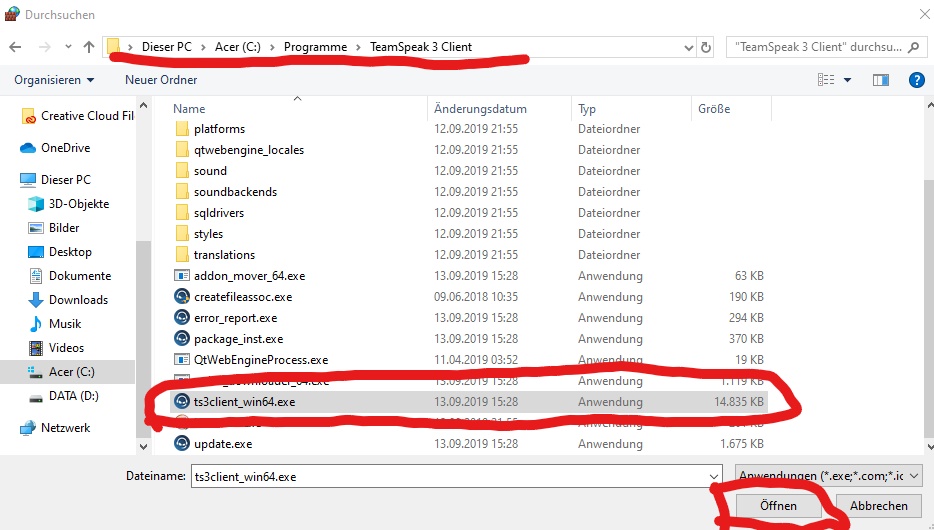Click the QtWebEngineProcess.exe file icon
The height and width of the screenshot is (530, 934).
pyautogui.click(x=182, y=360)
